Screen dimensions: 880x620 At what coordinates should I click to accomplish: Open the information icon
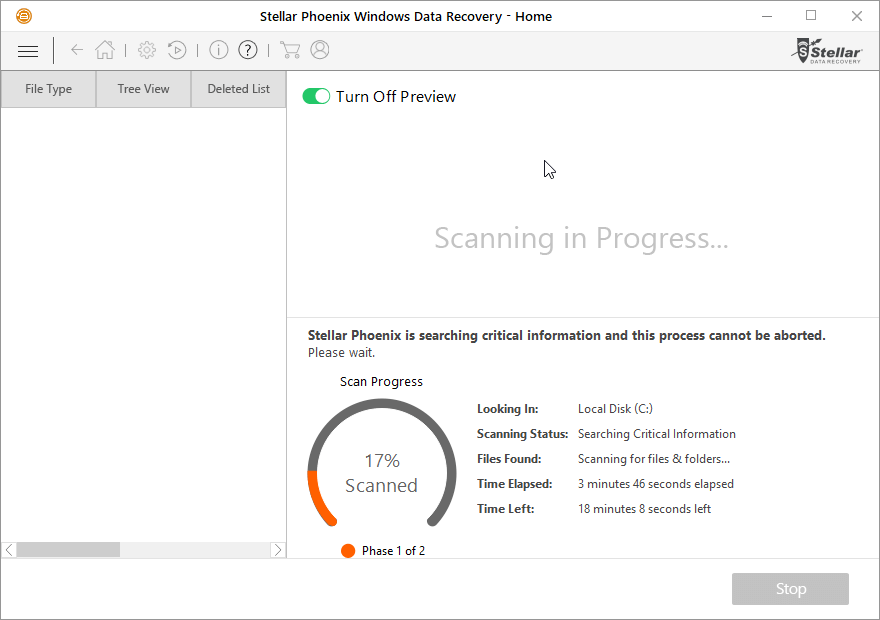tap(219, 50)
